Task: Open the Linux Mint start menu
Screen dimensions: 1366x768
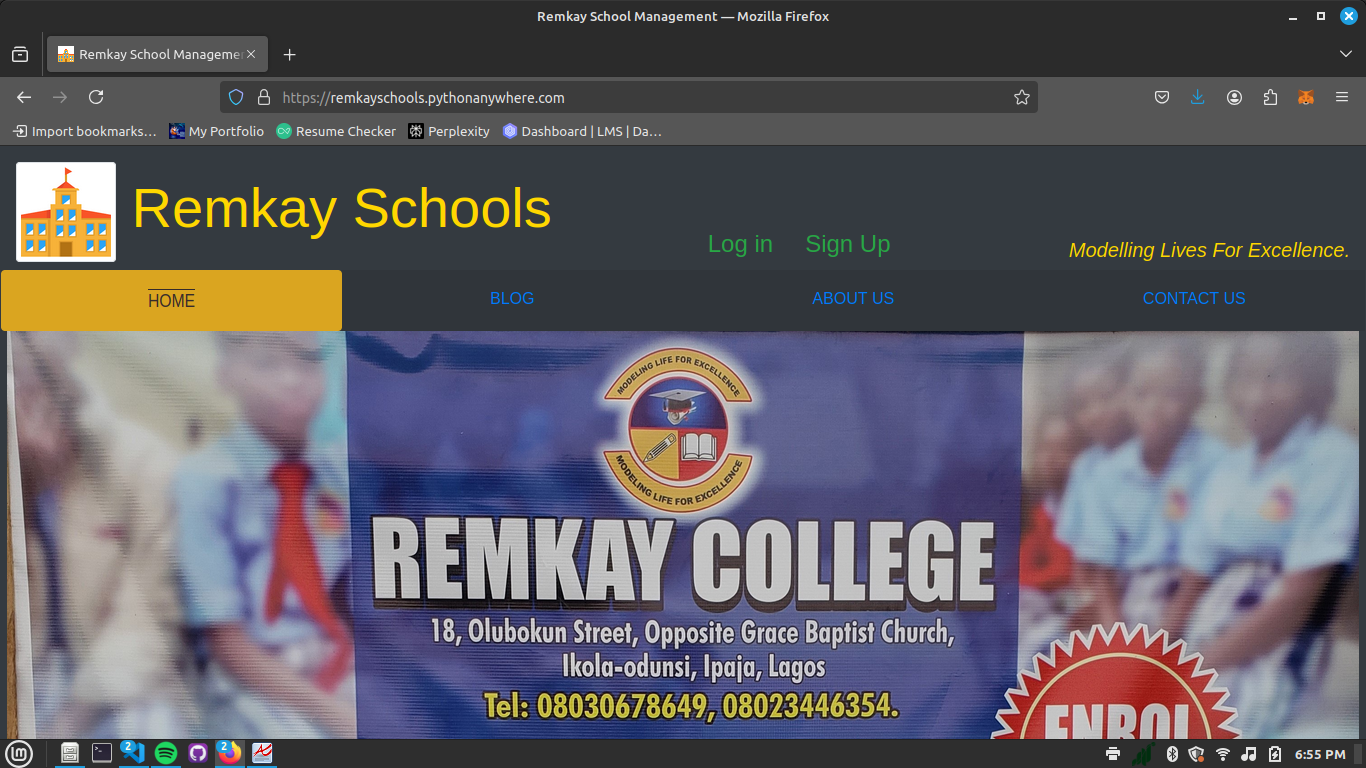Action: tap(19, 753)
